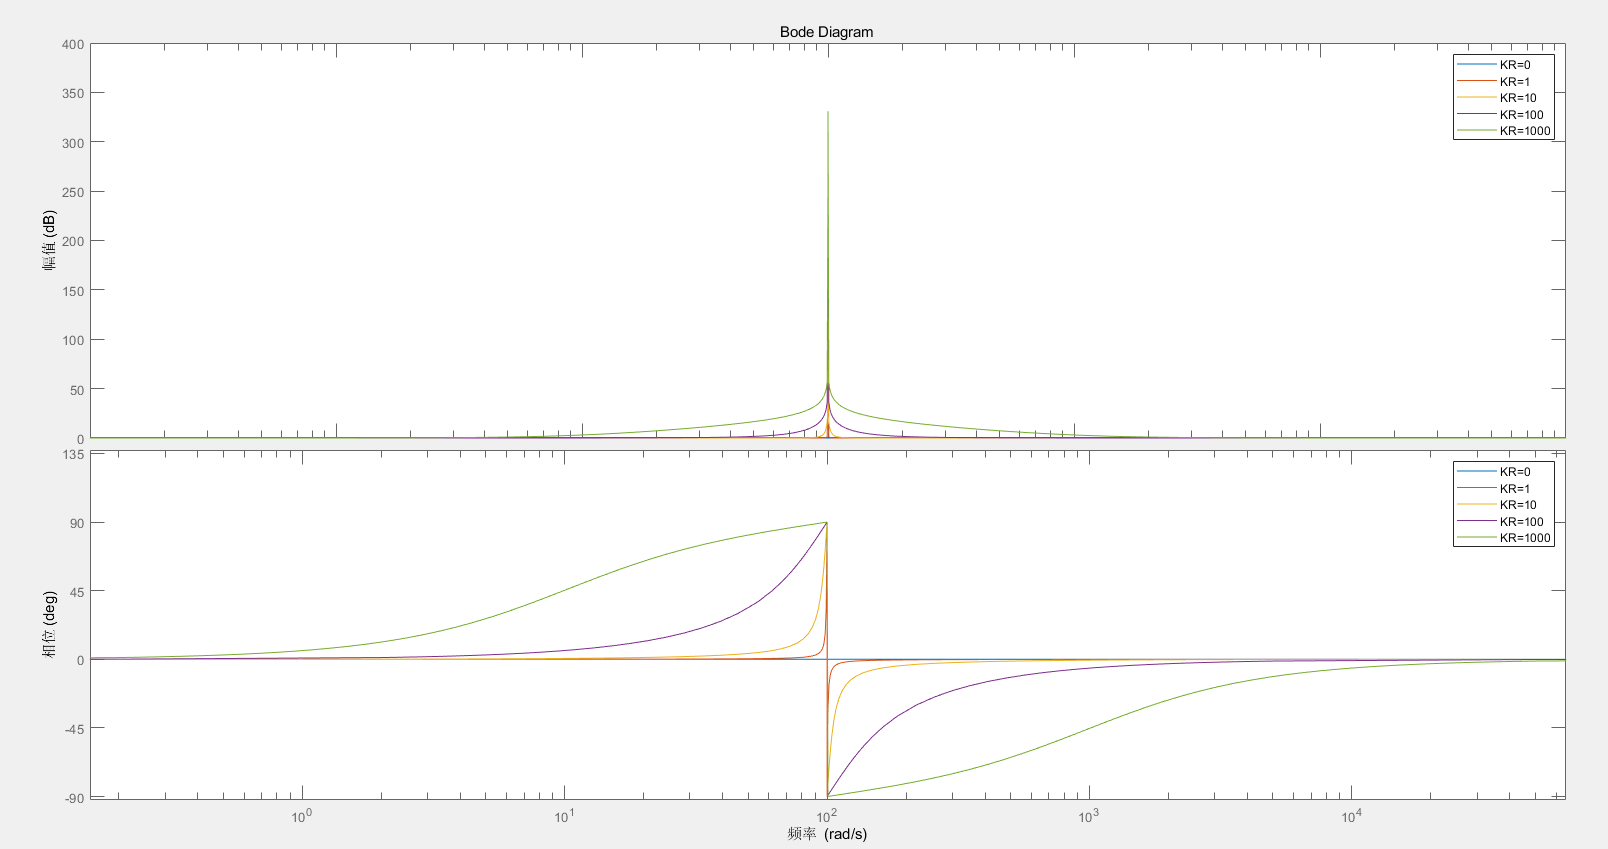Screen dimensions: 1608x849
Task: Click the 400 tick label on magnitude axis
Action: pos(73,44)
